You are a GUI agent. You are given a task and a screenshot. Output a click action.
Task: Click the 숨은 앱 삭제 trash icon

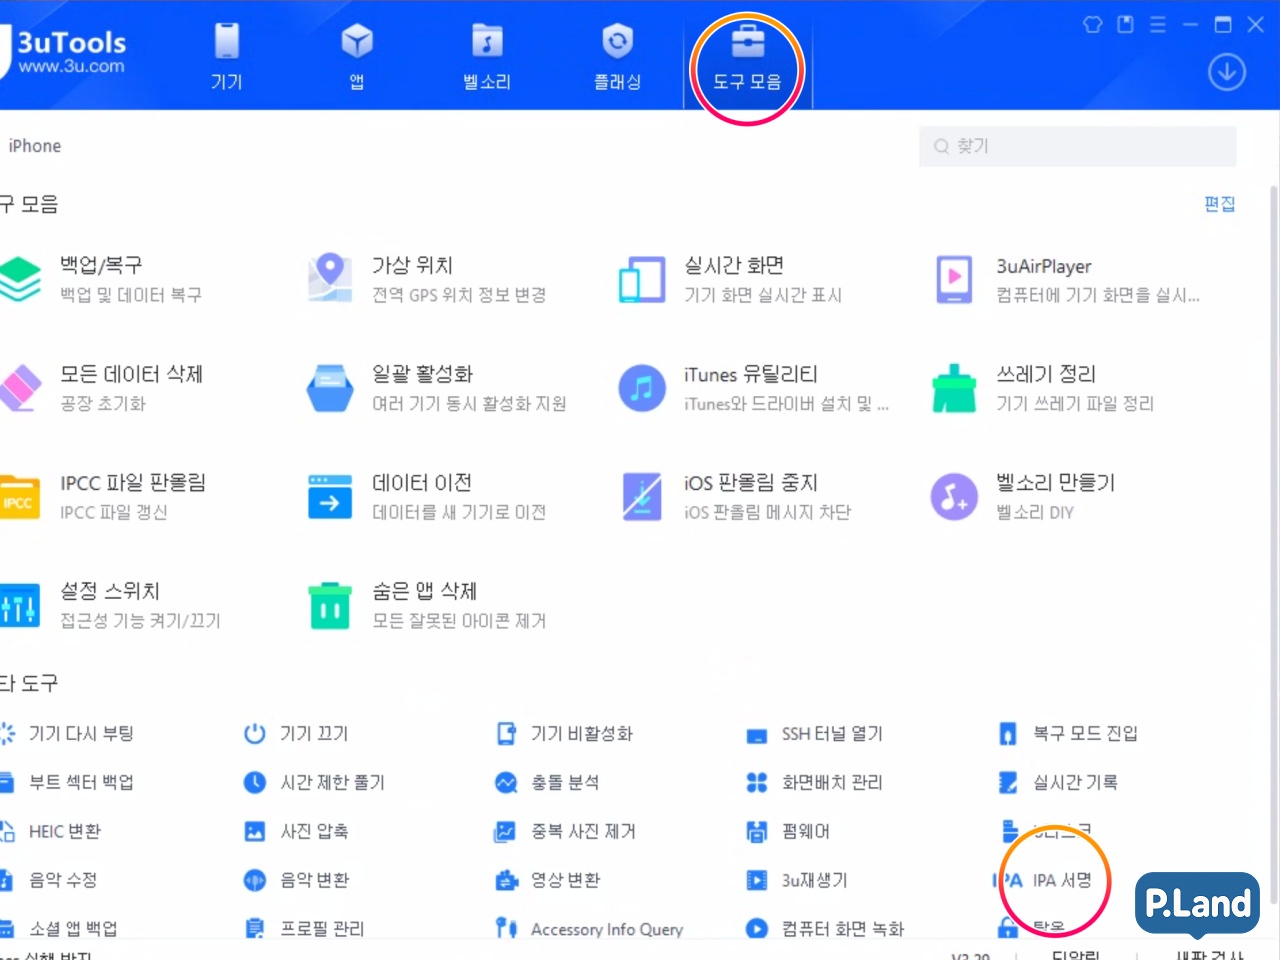point(330,606)
